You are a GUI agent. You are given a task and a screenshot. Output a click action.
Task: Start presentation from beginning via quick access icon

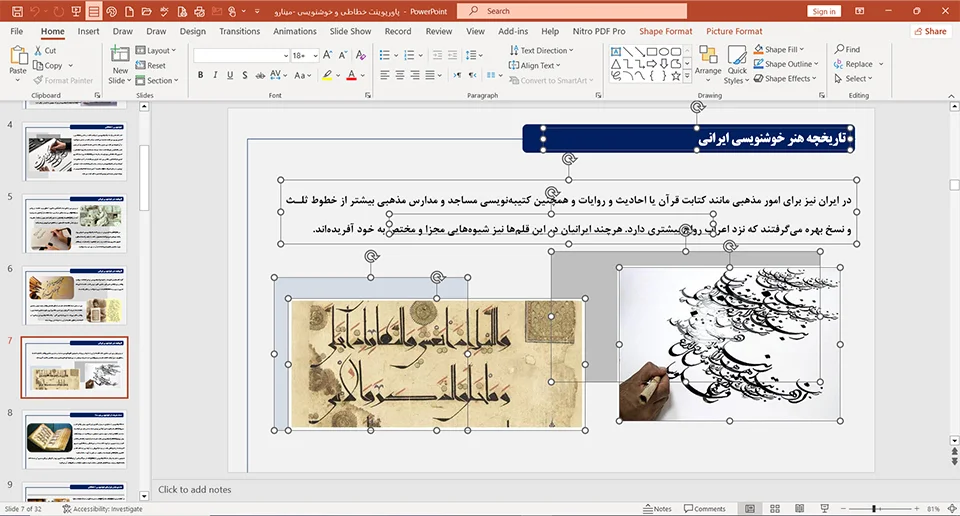click(x=76, y=11)
